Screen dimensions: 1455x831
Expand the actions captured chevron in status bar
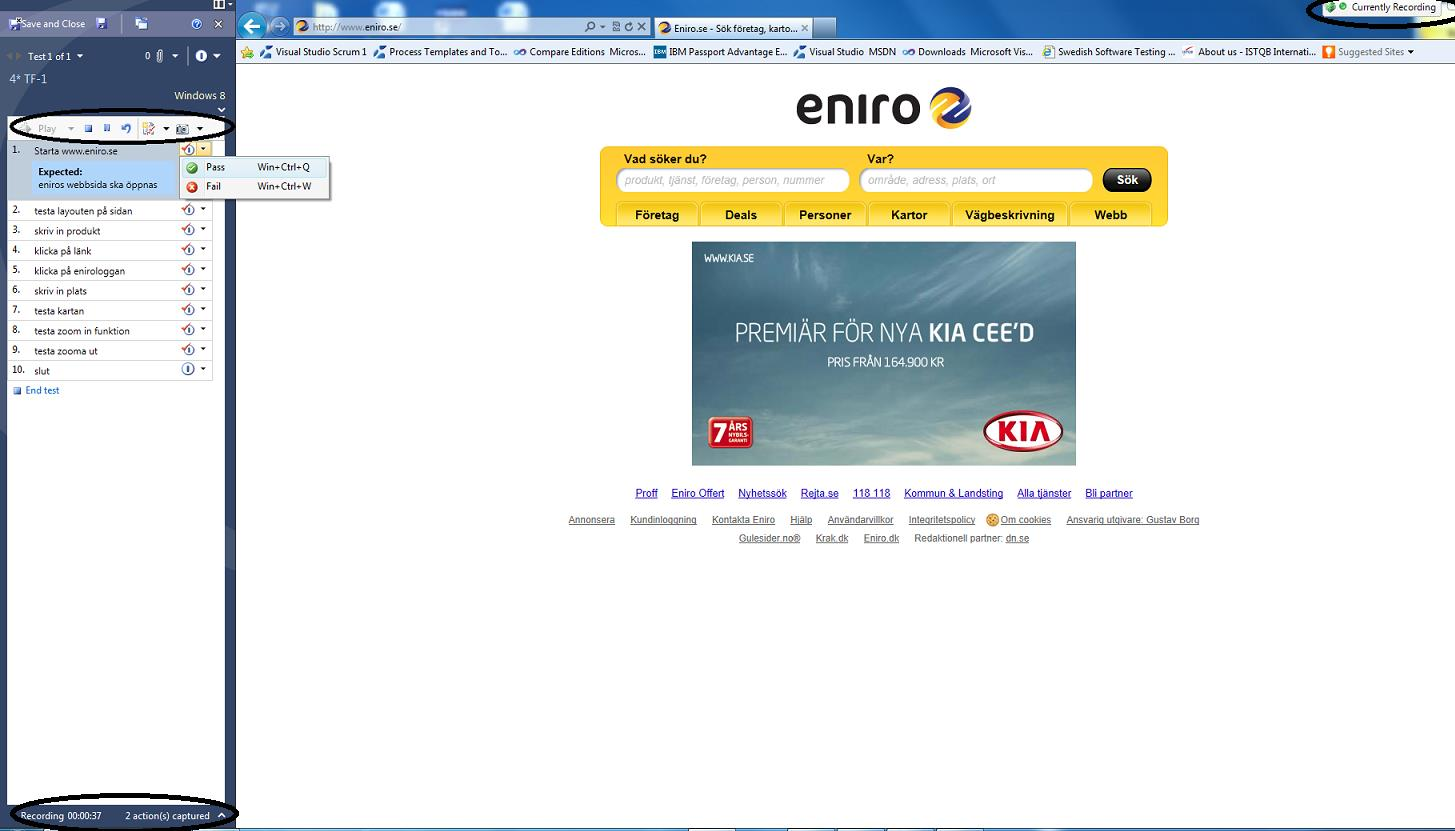click(x=222, y=816)
